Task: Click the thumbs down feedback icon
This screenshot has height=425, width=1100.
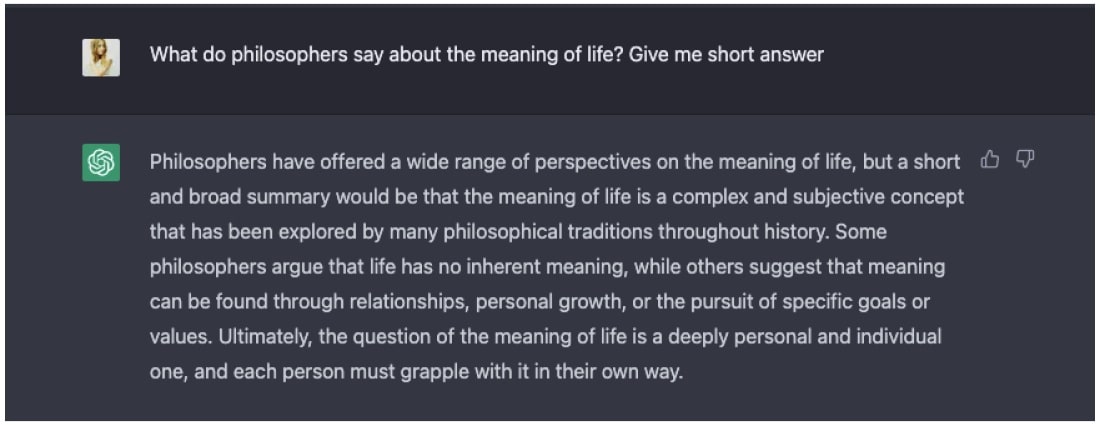Action: point(1024,160)
